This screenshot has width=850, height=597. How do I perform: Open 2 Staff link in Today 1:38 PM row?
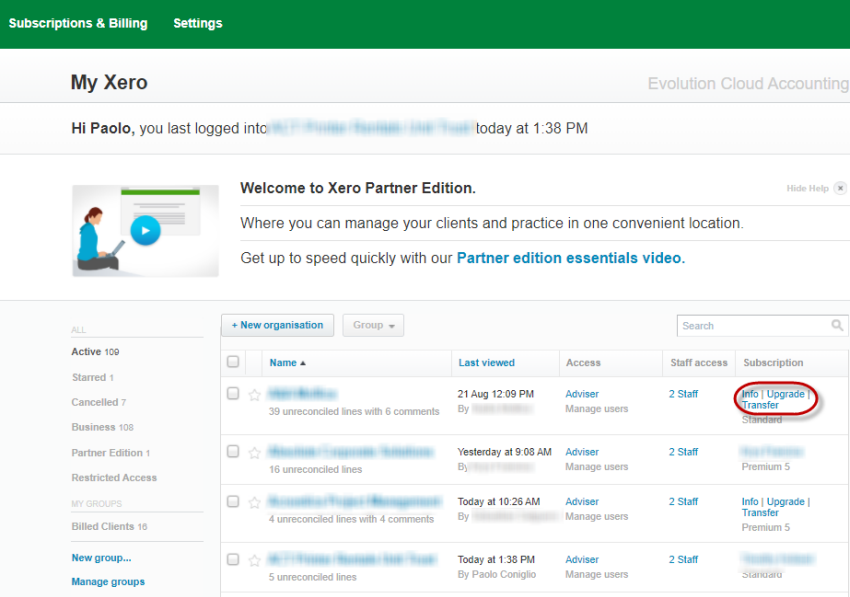point(684,560)
